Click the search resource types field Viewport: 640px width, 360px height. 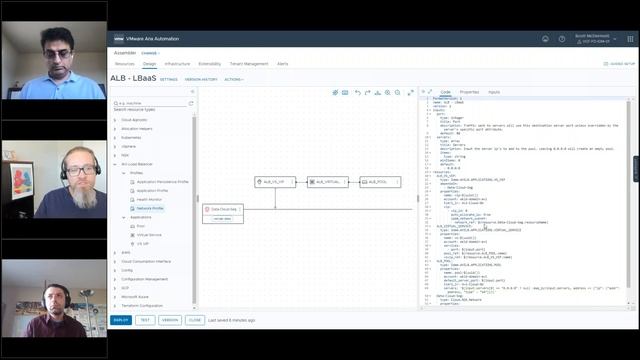pos(150,103)
